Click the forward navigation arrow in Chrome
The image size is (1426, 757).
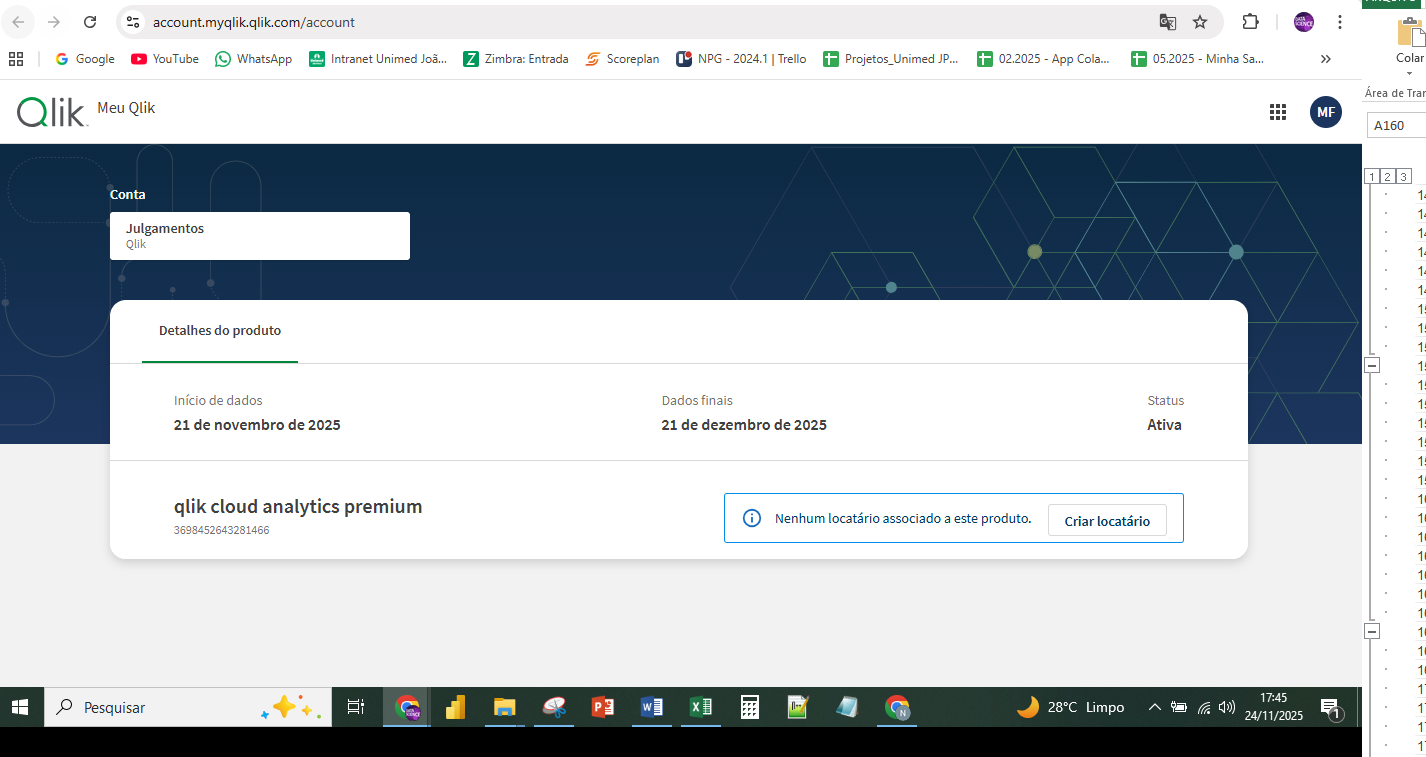[54, 22]
